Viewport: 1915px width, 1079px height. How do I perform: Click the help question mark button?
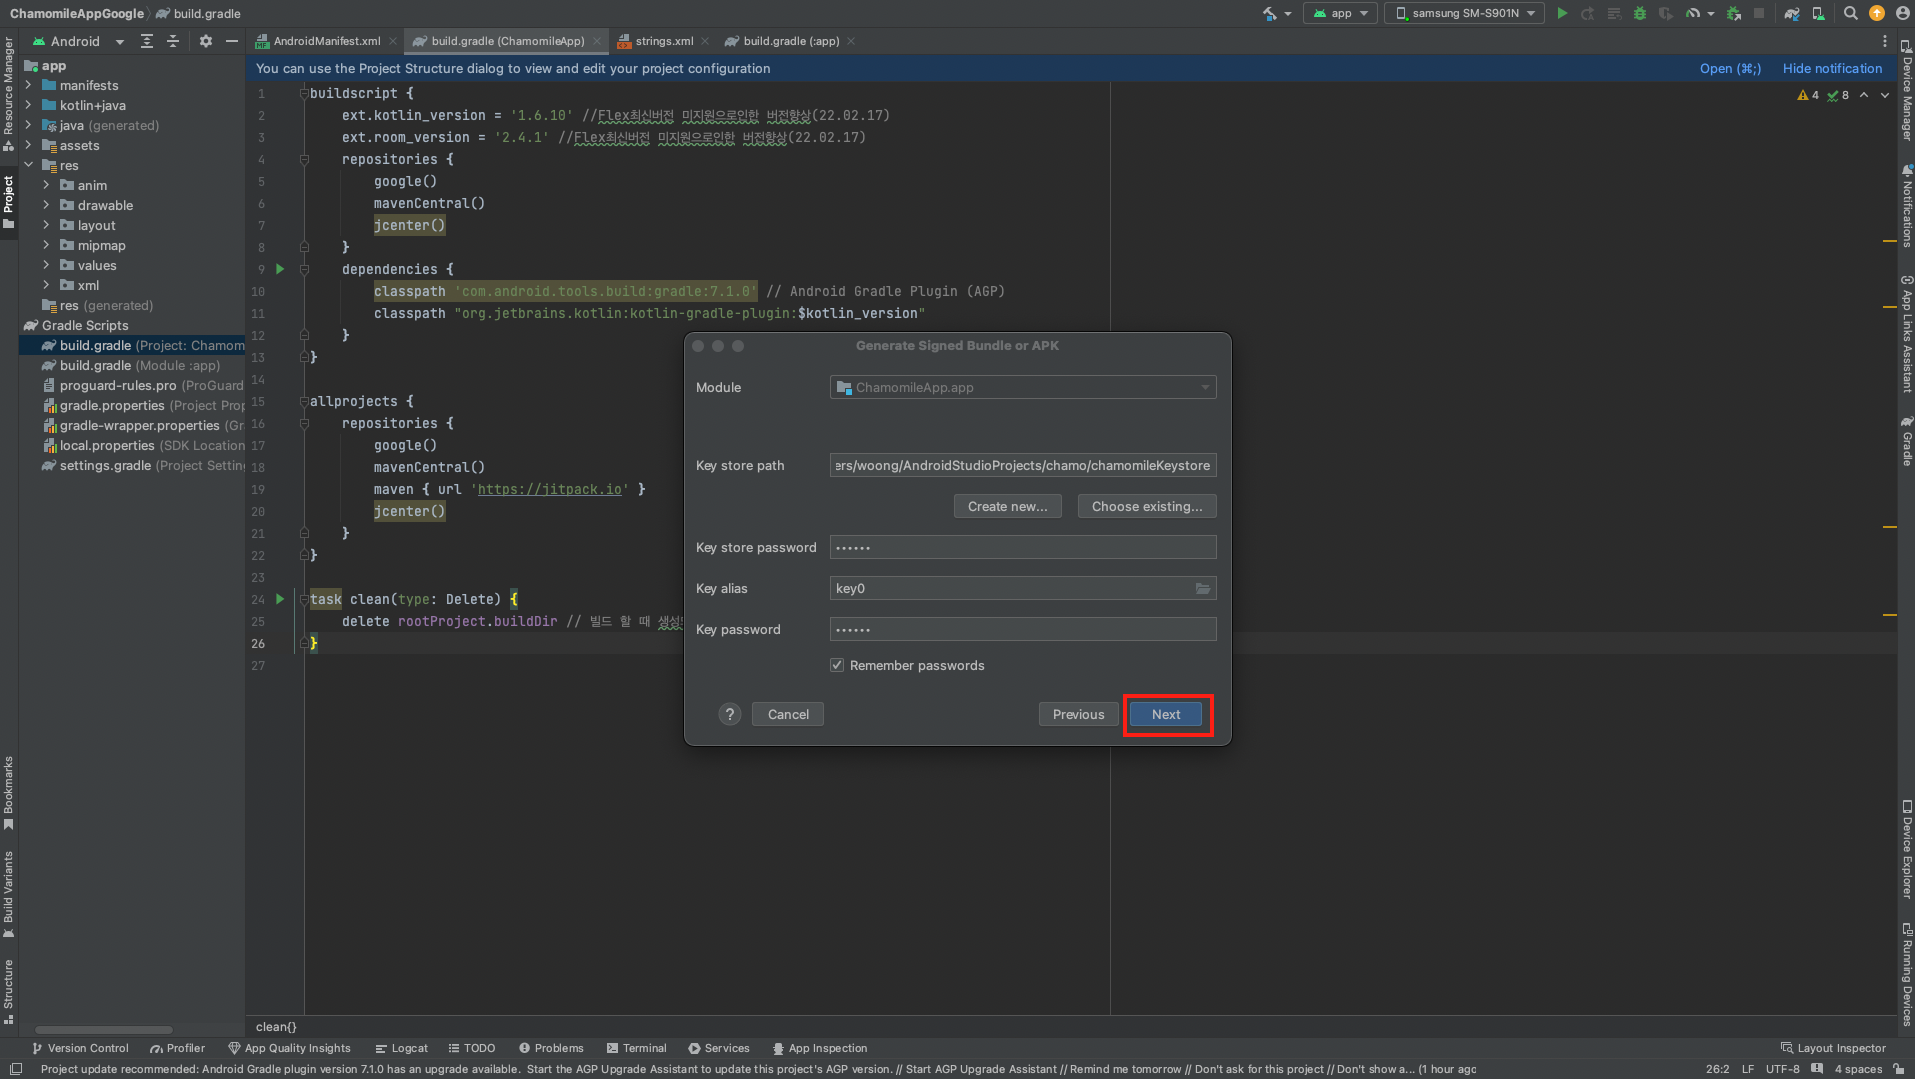click(730, 714)
